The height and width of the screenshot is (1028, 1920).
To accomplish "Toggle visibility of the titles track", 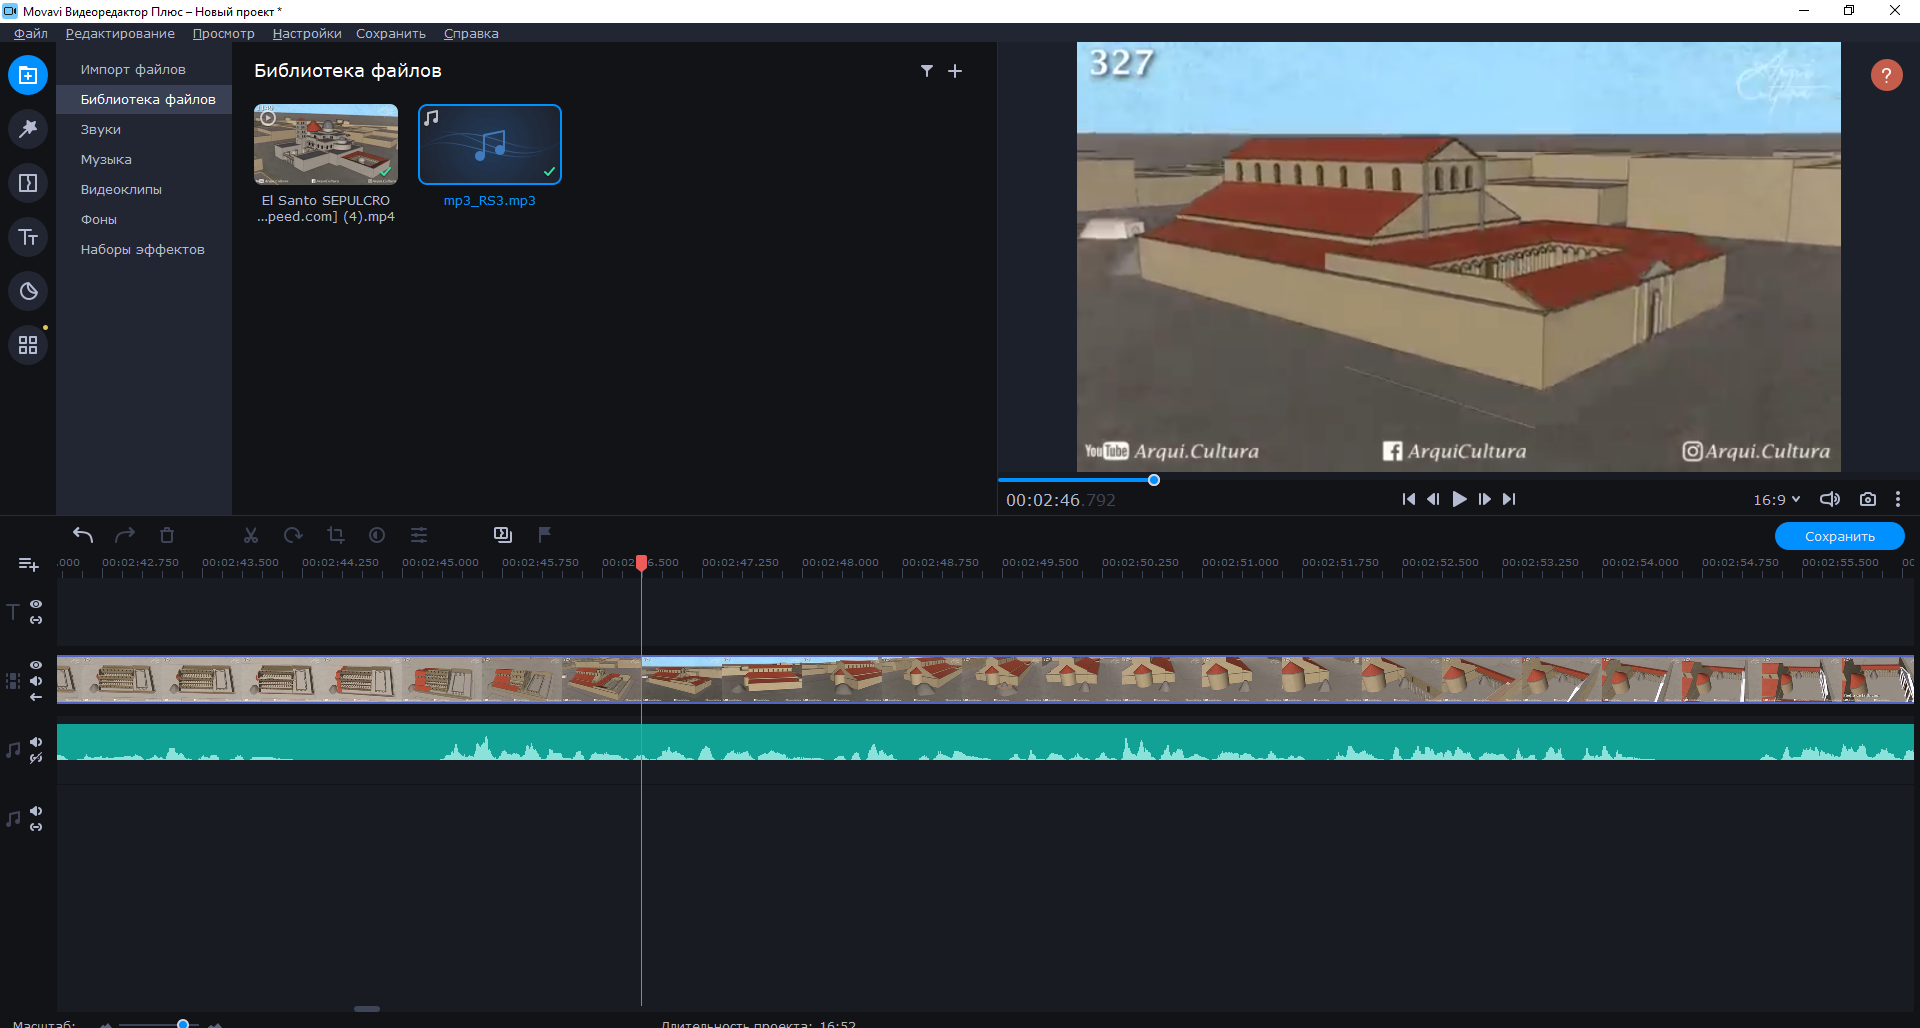I will [x=36, y=604].
